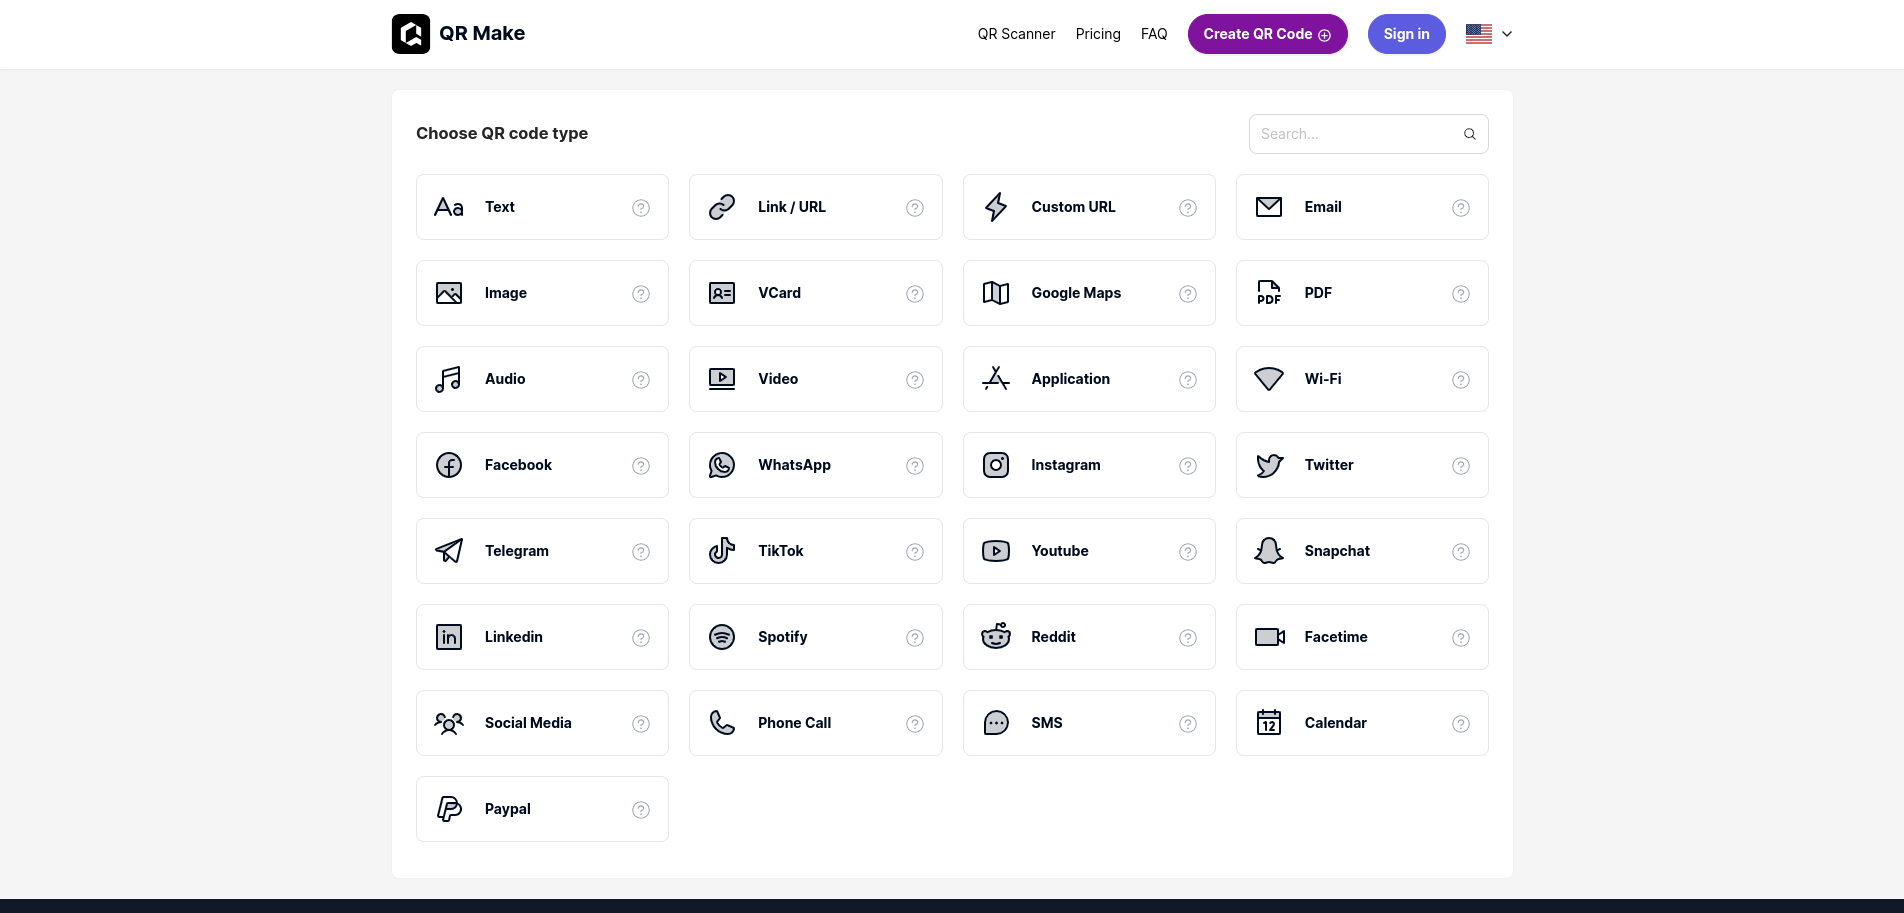Open the FAQ page
Screen dimensions: 1904x913
1154,34
